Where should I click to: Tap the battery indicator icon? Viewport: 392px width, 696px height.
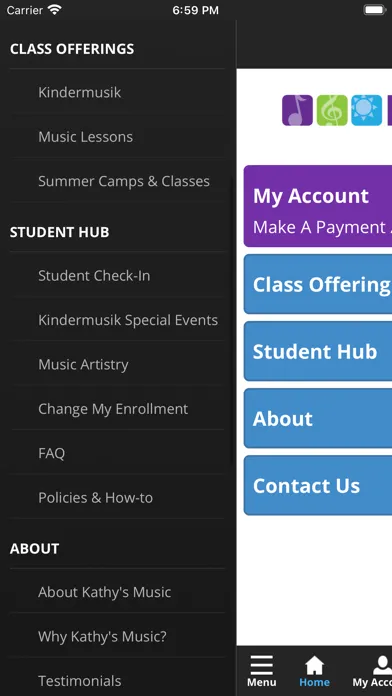[375, 10]
